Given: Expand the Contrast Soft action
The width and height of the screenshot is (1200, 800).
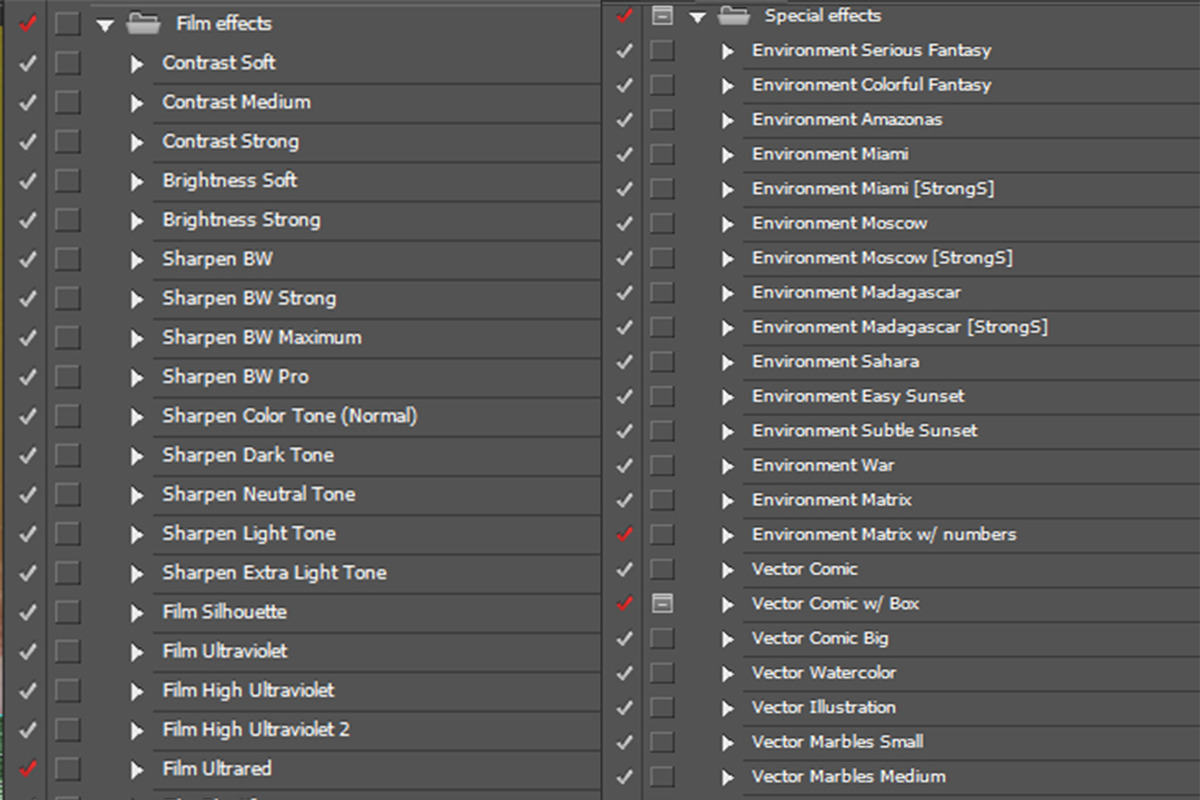Looking at the screenshot, I should point(137,64).
